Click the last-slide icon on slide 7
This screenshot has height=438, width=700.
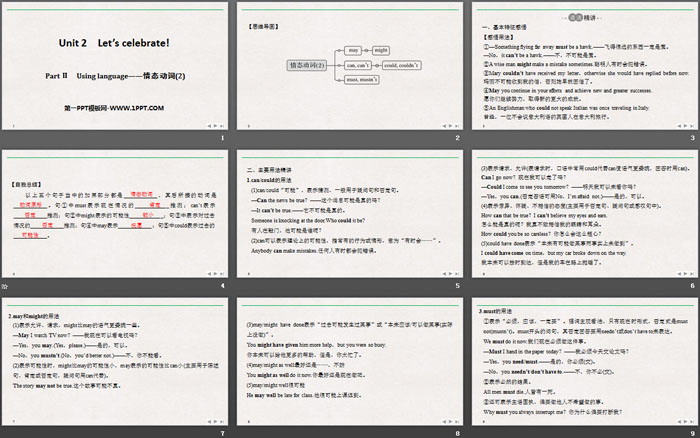(x=221, y=421)
